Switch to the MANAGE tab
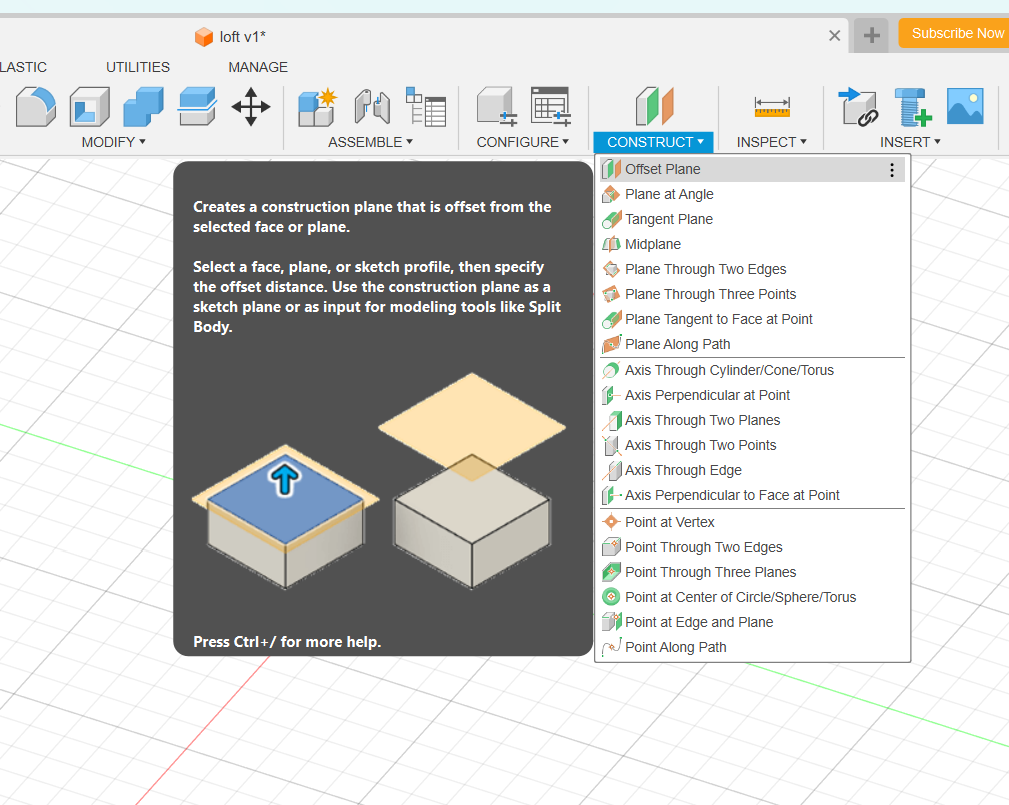The height and width of the screenshot is (805, 1009). click(x=258, y=67)
